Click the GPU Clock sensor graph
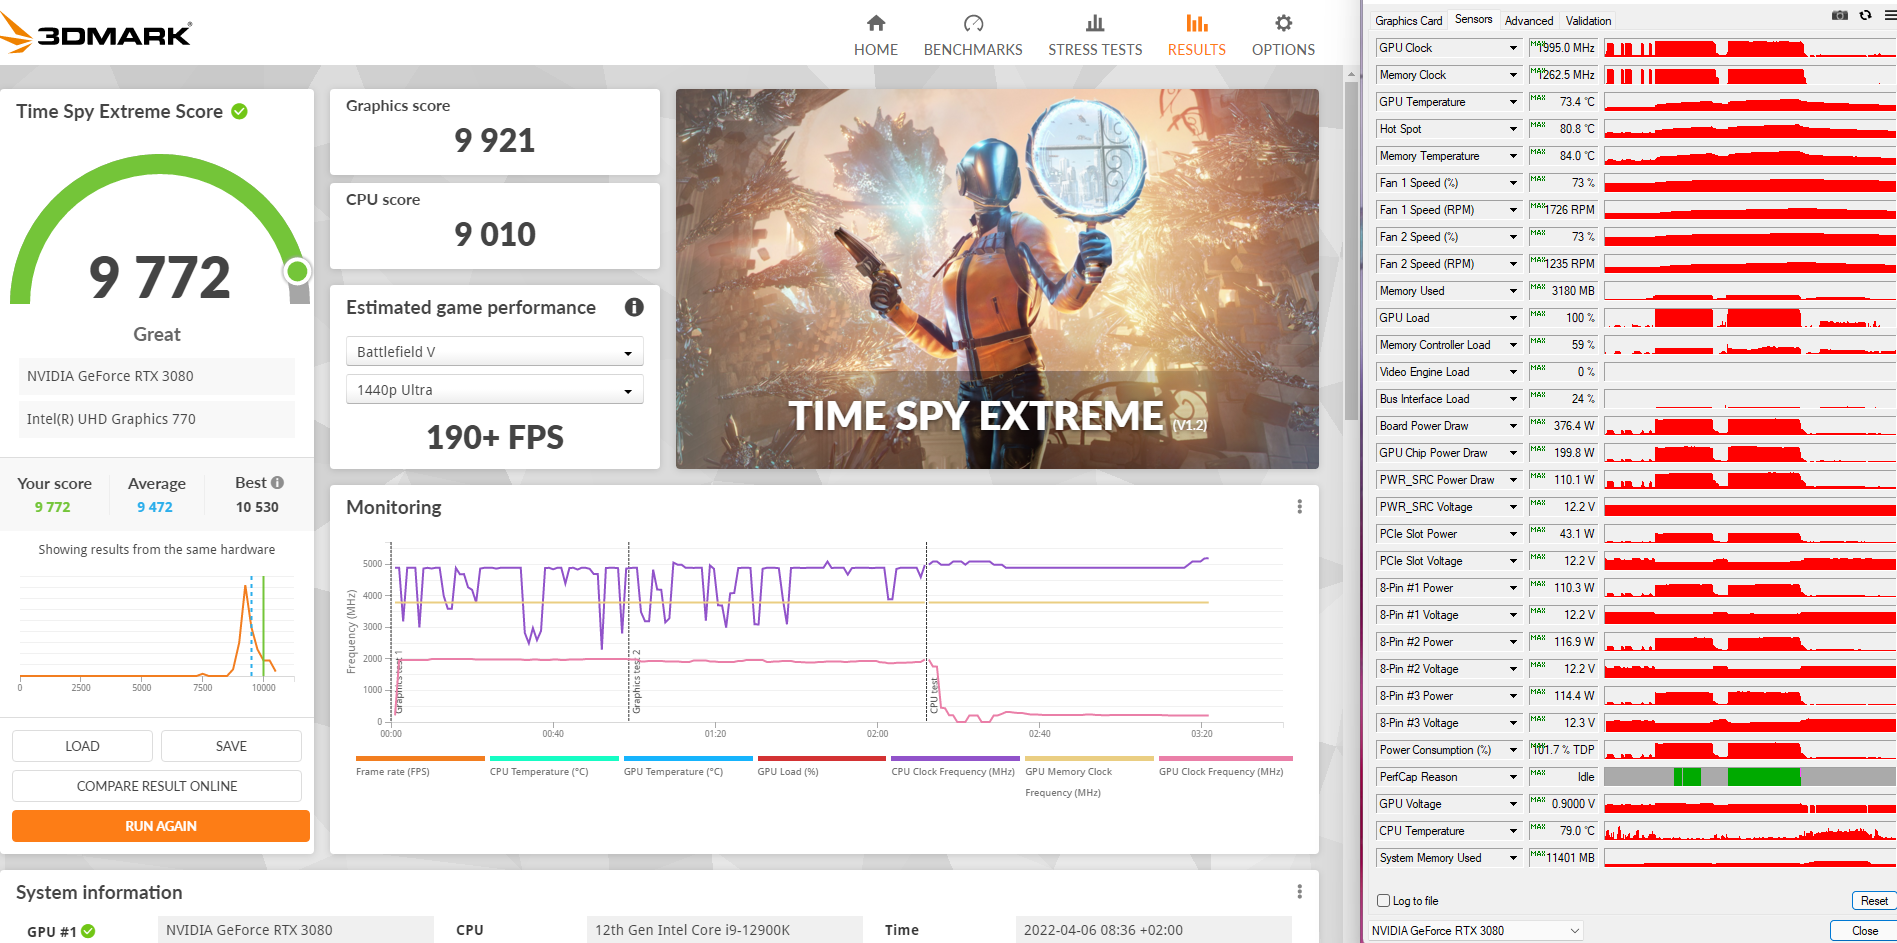The width and height of the screenshot is (1897, 943). pos(1750,48)
